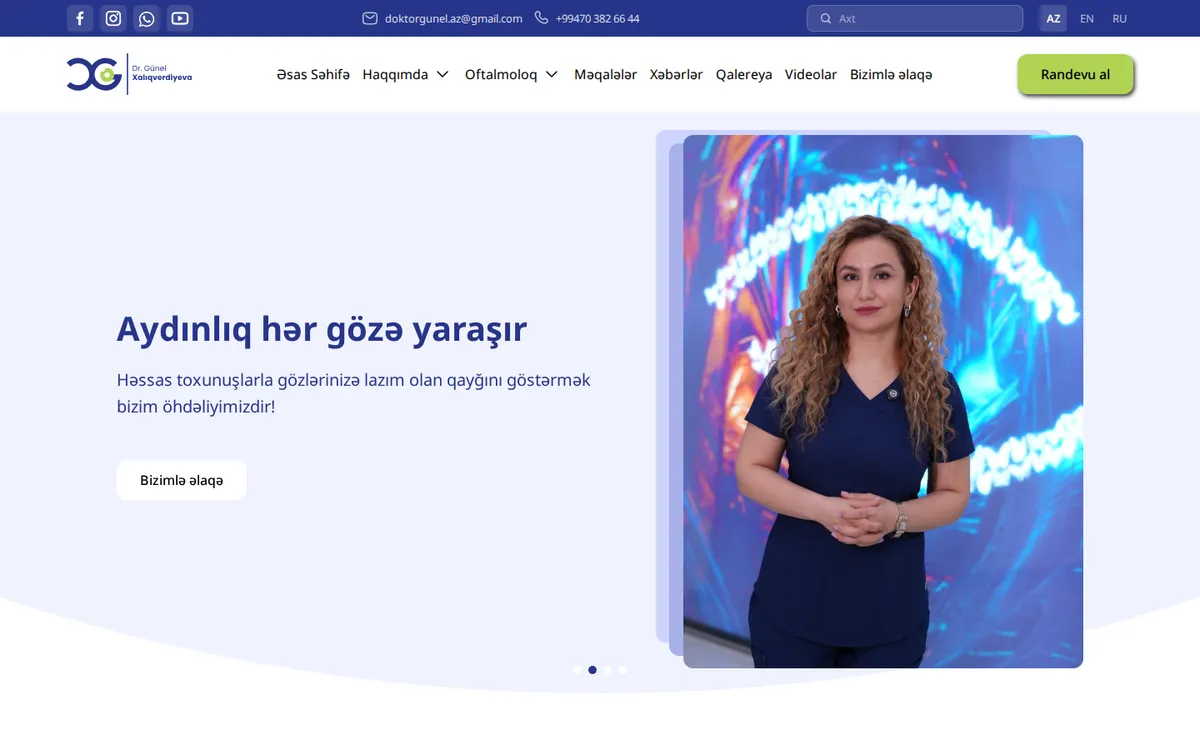Go to Əsas Səhifə
Image resolution: width=1200 pixels, height=750 pixels.
pos(313,75)
